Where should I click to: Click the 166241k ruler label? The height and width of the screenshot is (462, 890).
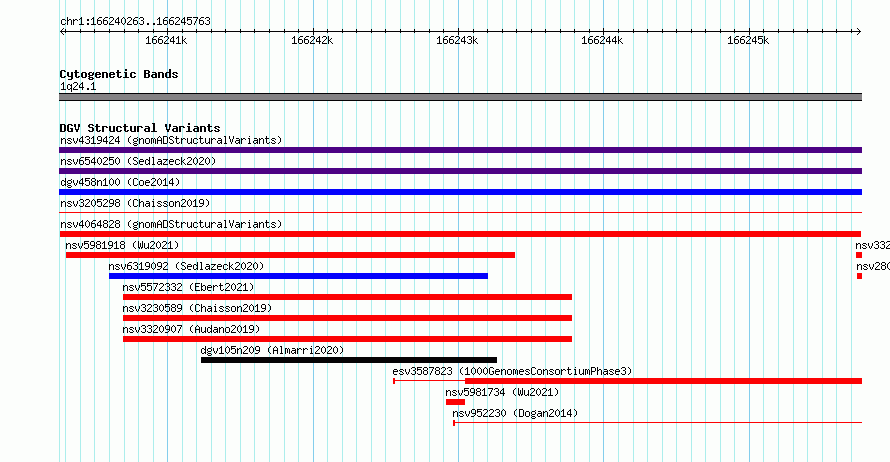point(166,41)
